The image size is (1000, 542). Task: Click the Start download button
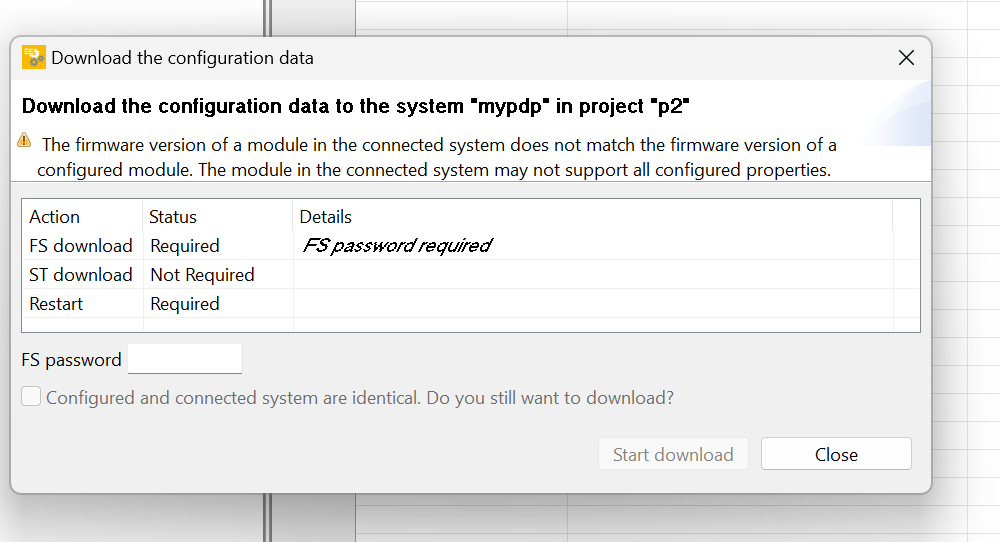(673, 454)
